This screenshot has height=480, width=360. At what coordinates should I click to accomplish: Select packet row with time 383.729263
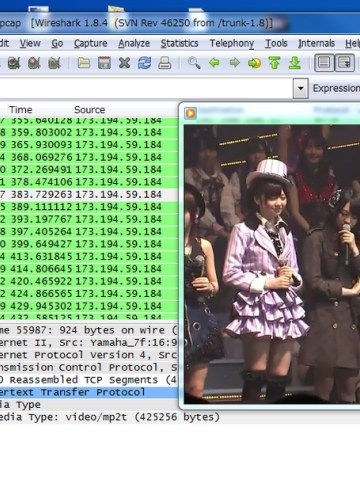[x=89, y=194]
